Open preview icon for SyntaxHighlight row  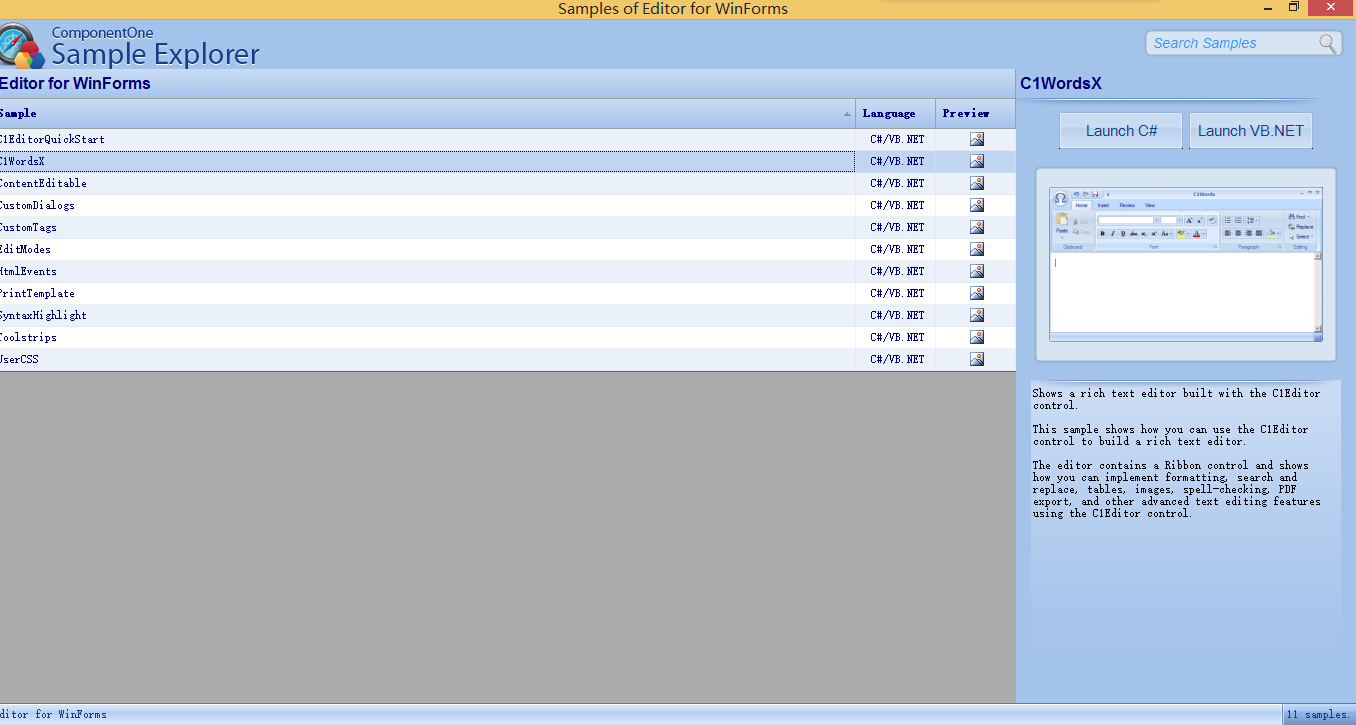point(976,315)
